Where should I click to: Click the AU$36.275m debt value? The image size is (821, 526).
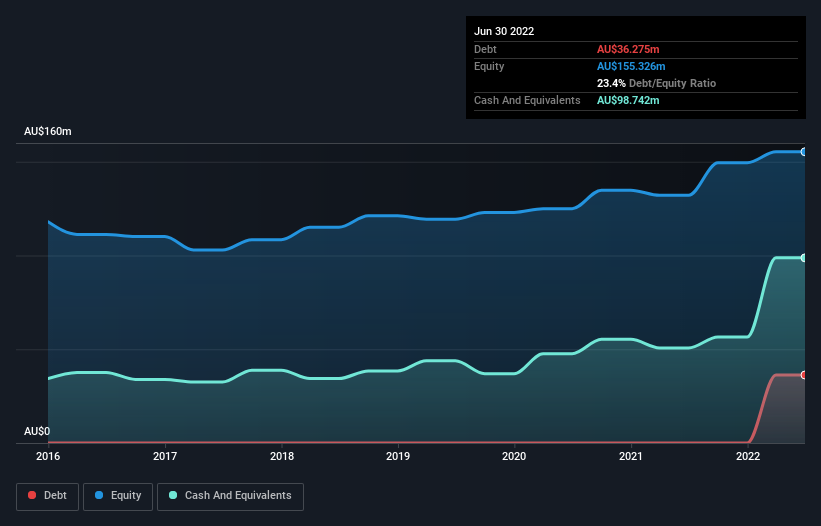point(628,49)
